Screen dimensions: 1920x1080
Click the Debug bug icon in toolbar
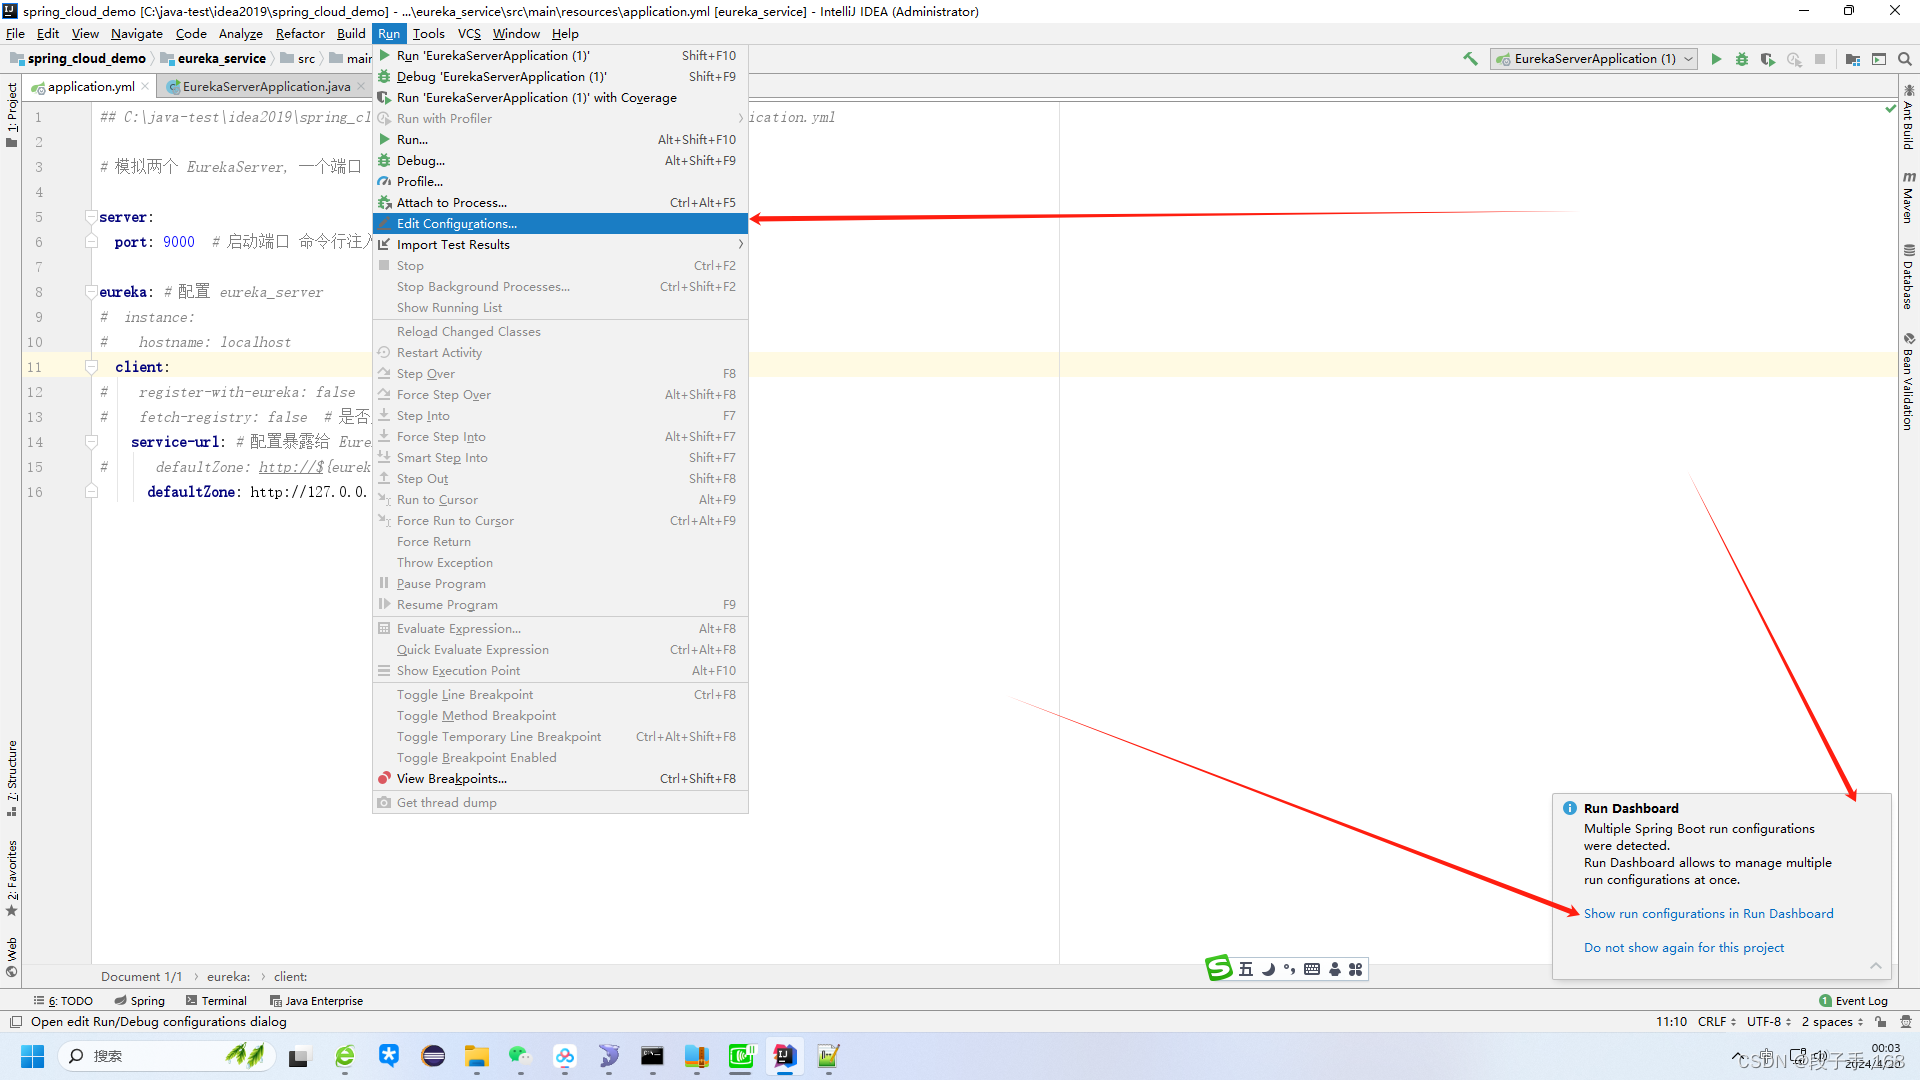tap(1742, 59)
